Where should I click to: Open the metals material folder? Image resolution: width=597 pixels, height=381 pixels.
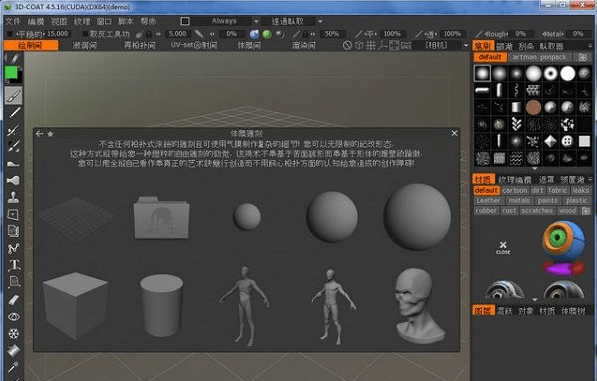[x=519, y=201]
